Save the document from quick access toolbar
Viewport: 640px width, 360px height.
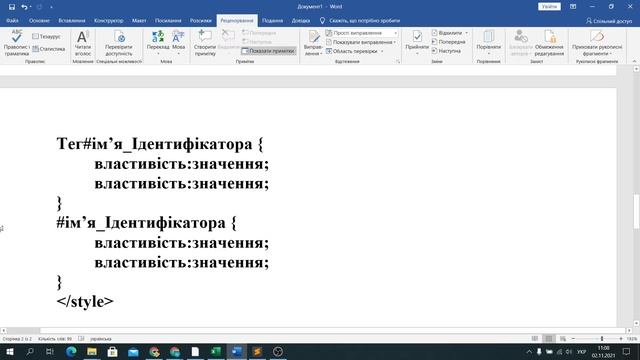(12, 7)
